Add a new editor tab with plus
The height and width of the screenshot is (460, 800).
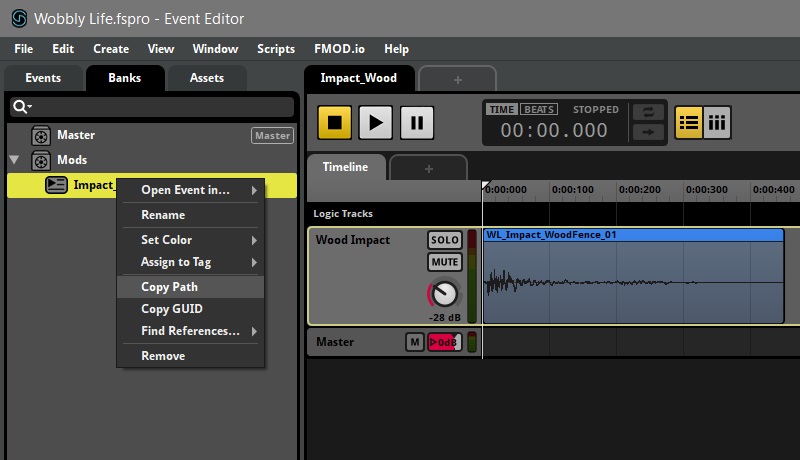click(458, 80)
